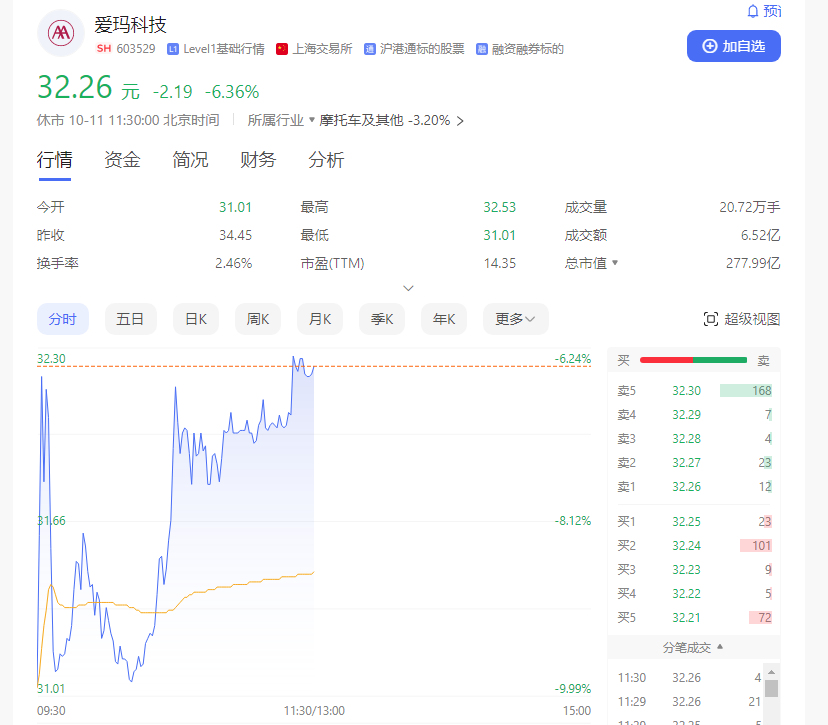
Task: Expand the 所属行业 dropdown arrow
Action: pos(312,120)
